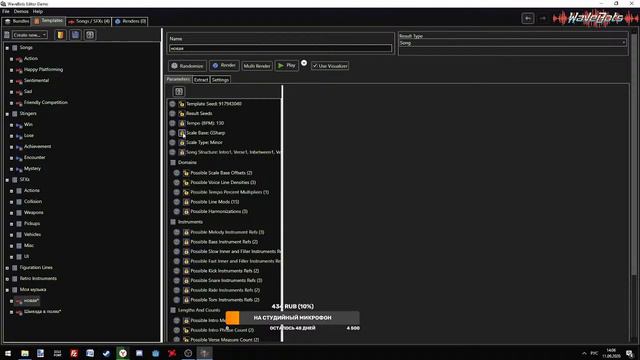Click the Action song template icon
Screen dimensions: 640x360
click(x=19, y=59)
